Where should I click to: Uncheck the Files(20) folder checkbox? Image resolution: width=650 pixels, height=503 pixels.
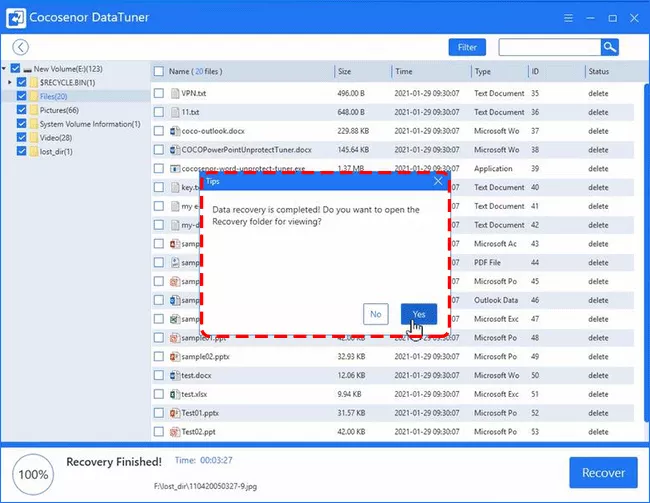22,96
